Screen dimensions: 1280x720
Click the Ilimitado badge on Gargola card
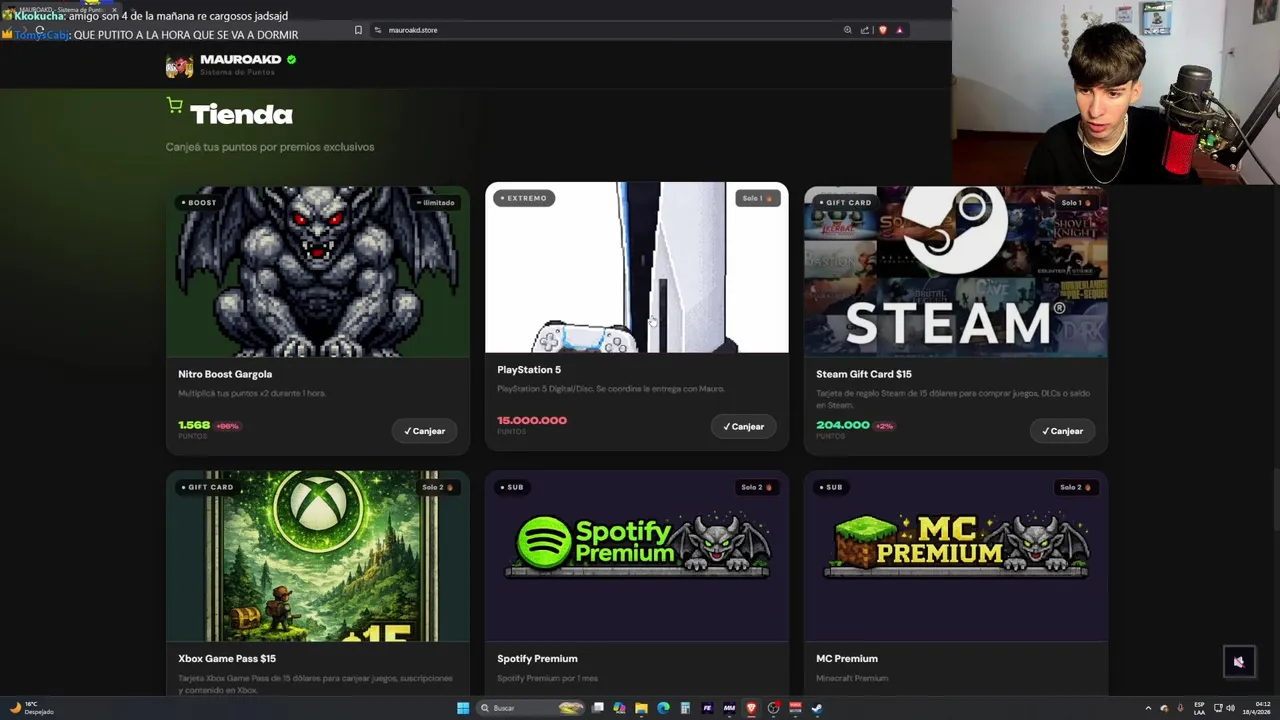[436, 203]
